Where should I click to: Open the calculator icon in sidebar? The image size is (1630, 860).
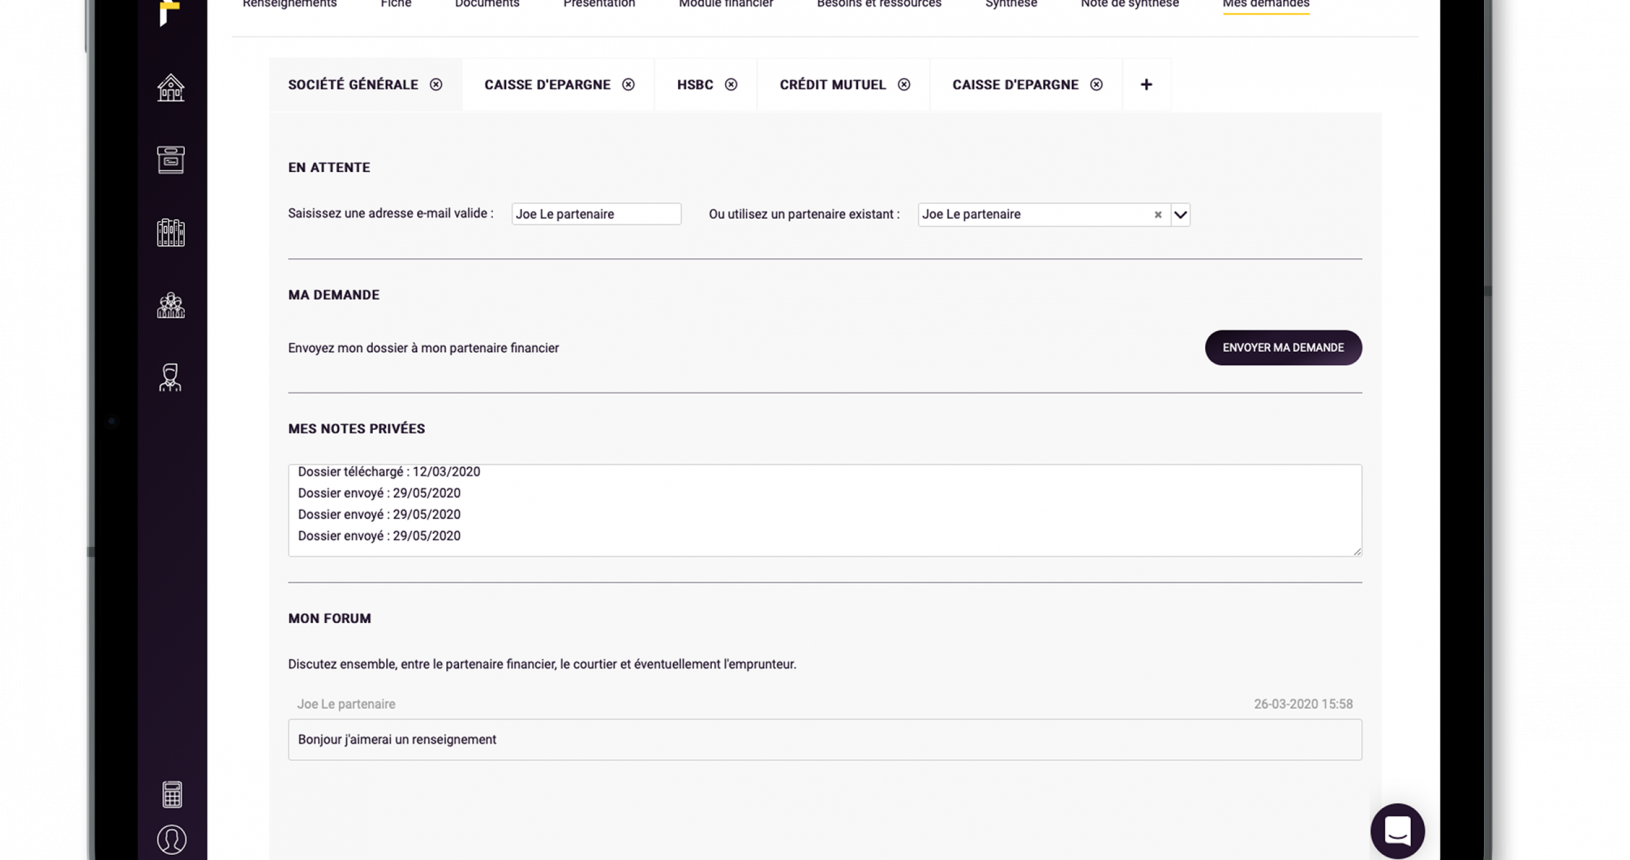click(x=172, y=794)
